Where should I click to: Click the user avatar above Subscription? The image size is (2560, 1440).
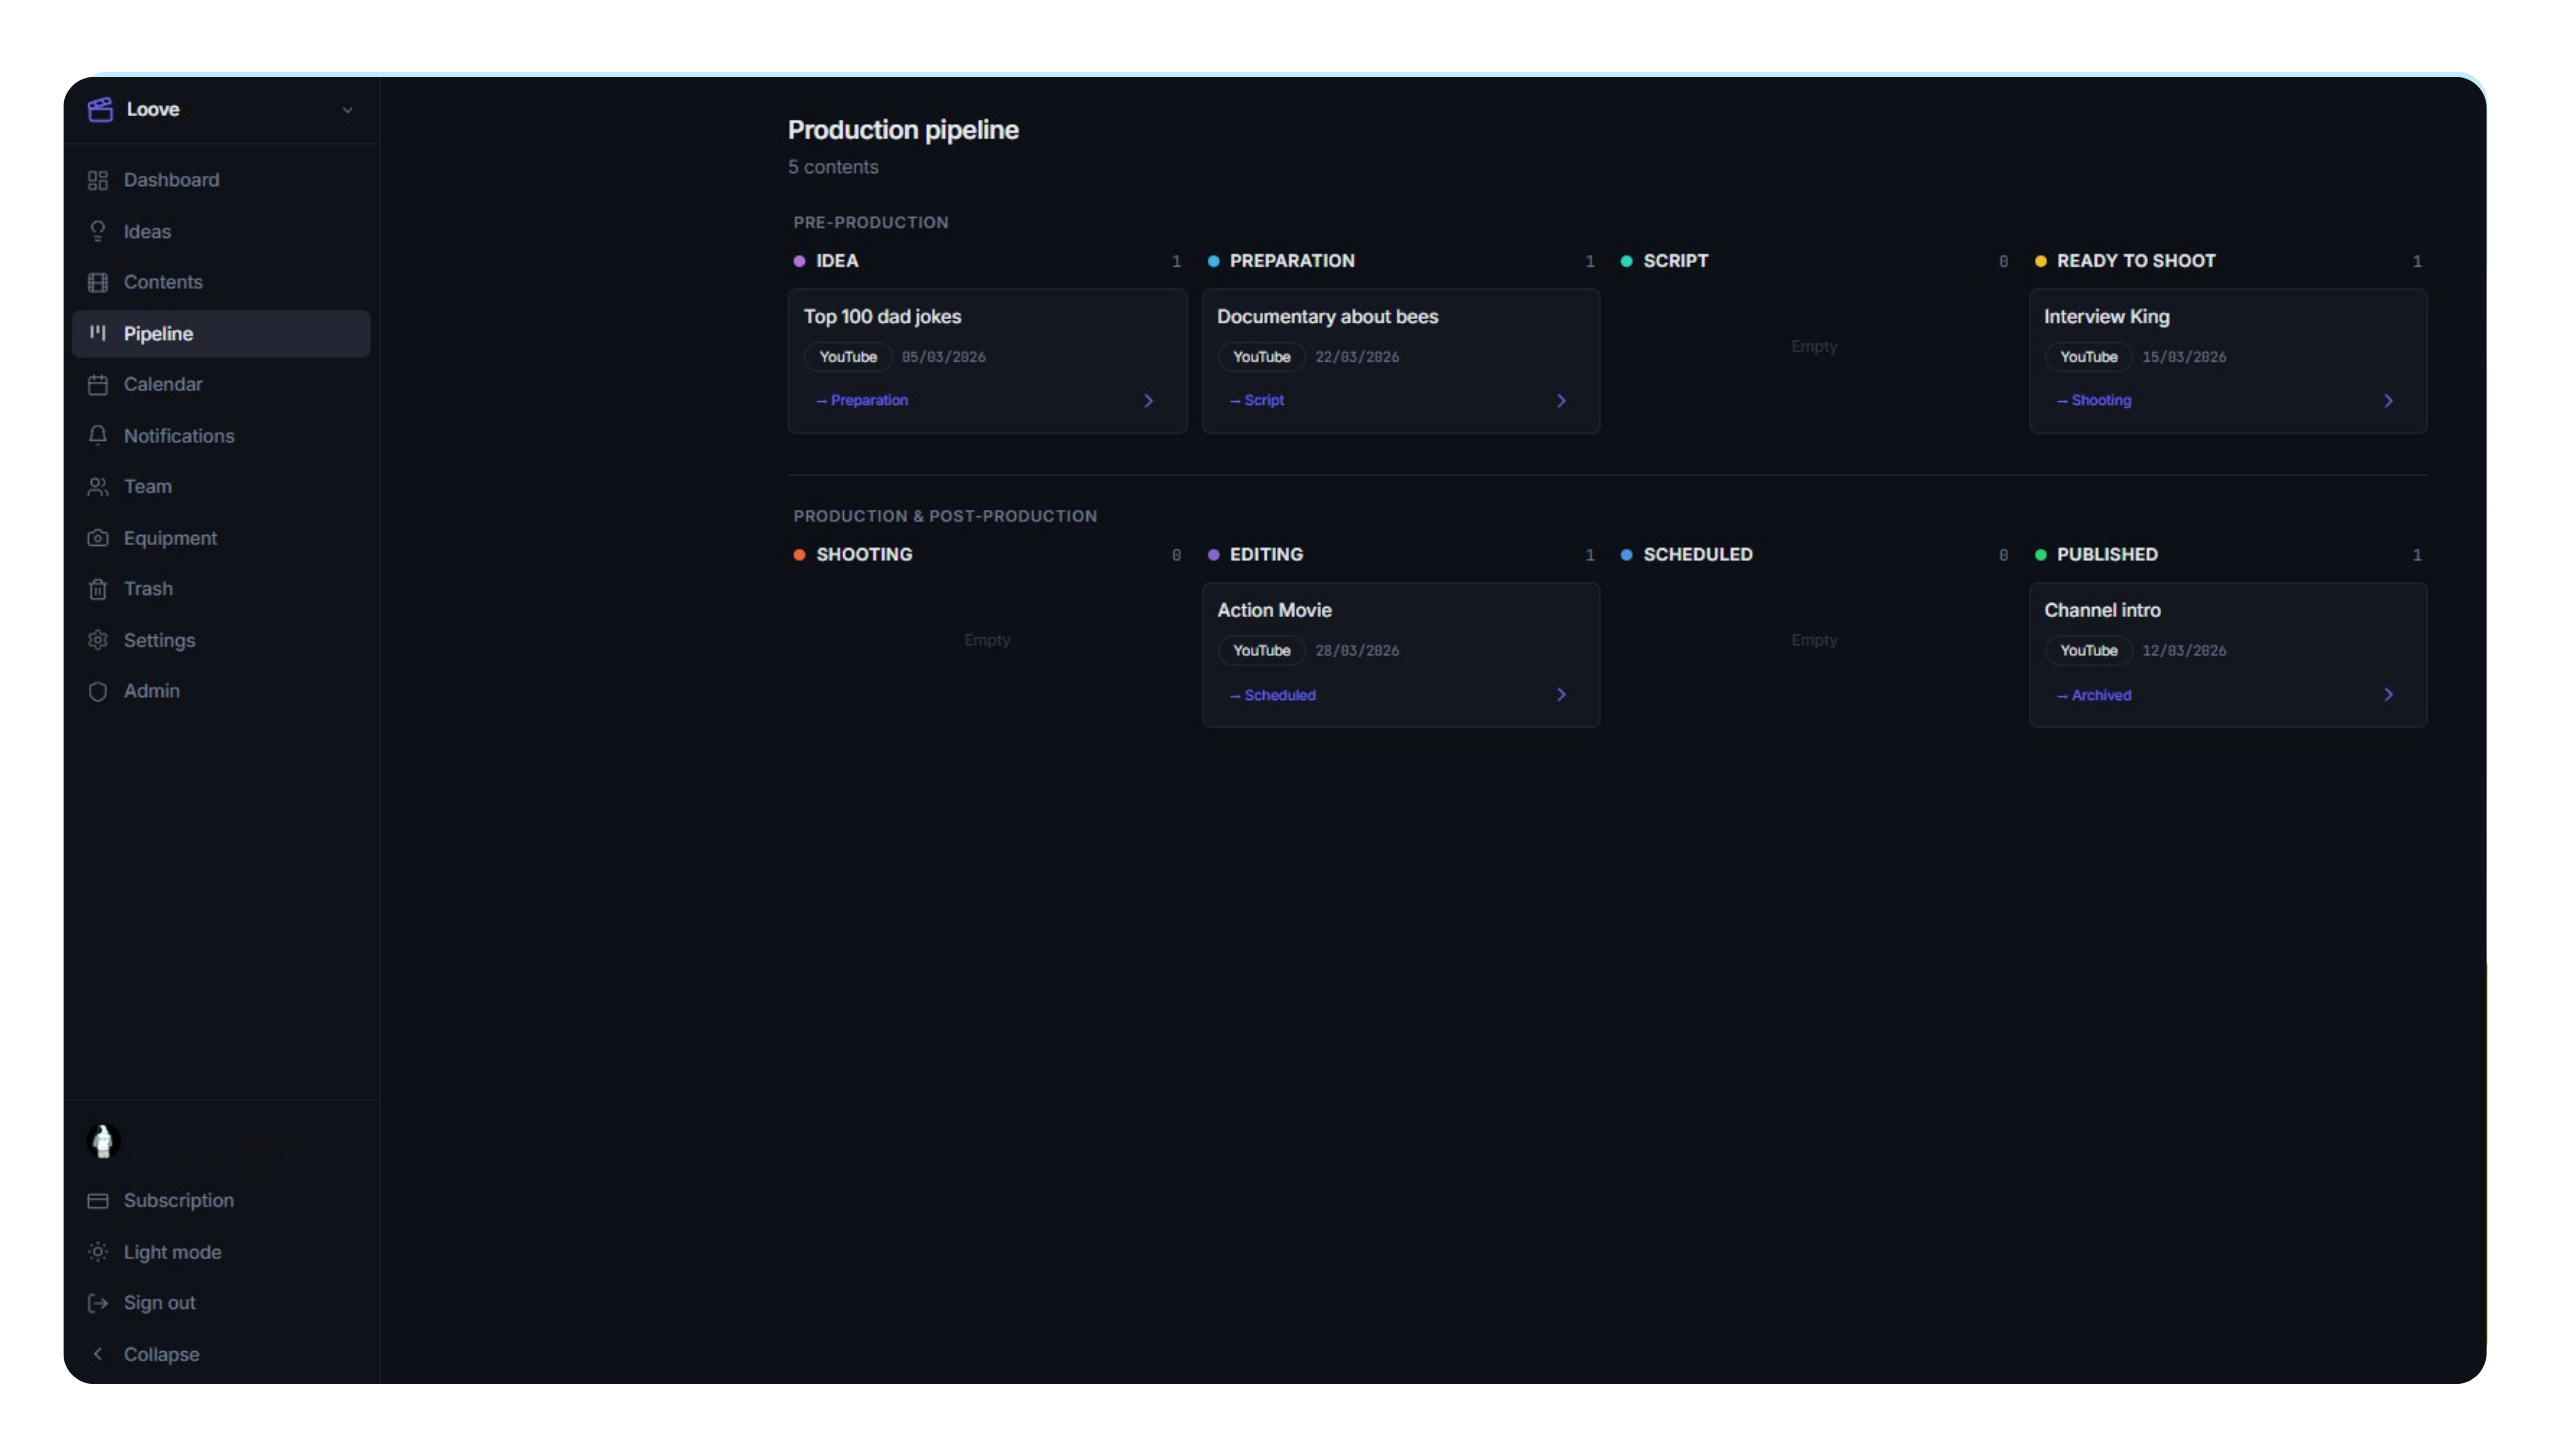pyautogui.click(x=104, y=1140)
